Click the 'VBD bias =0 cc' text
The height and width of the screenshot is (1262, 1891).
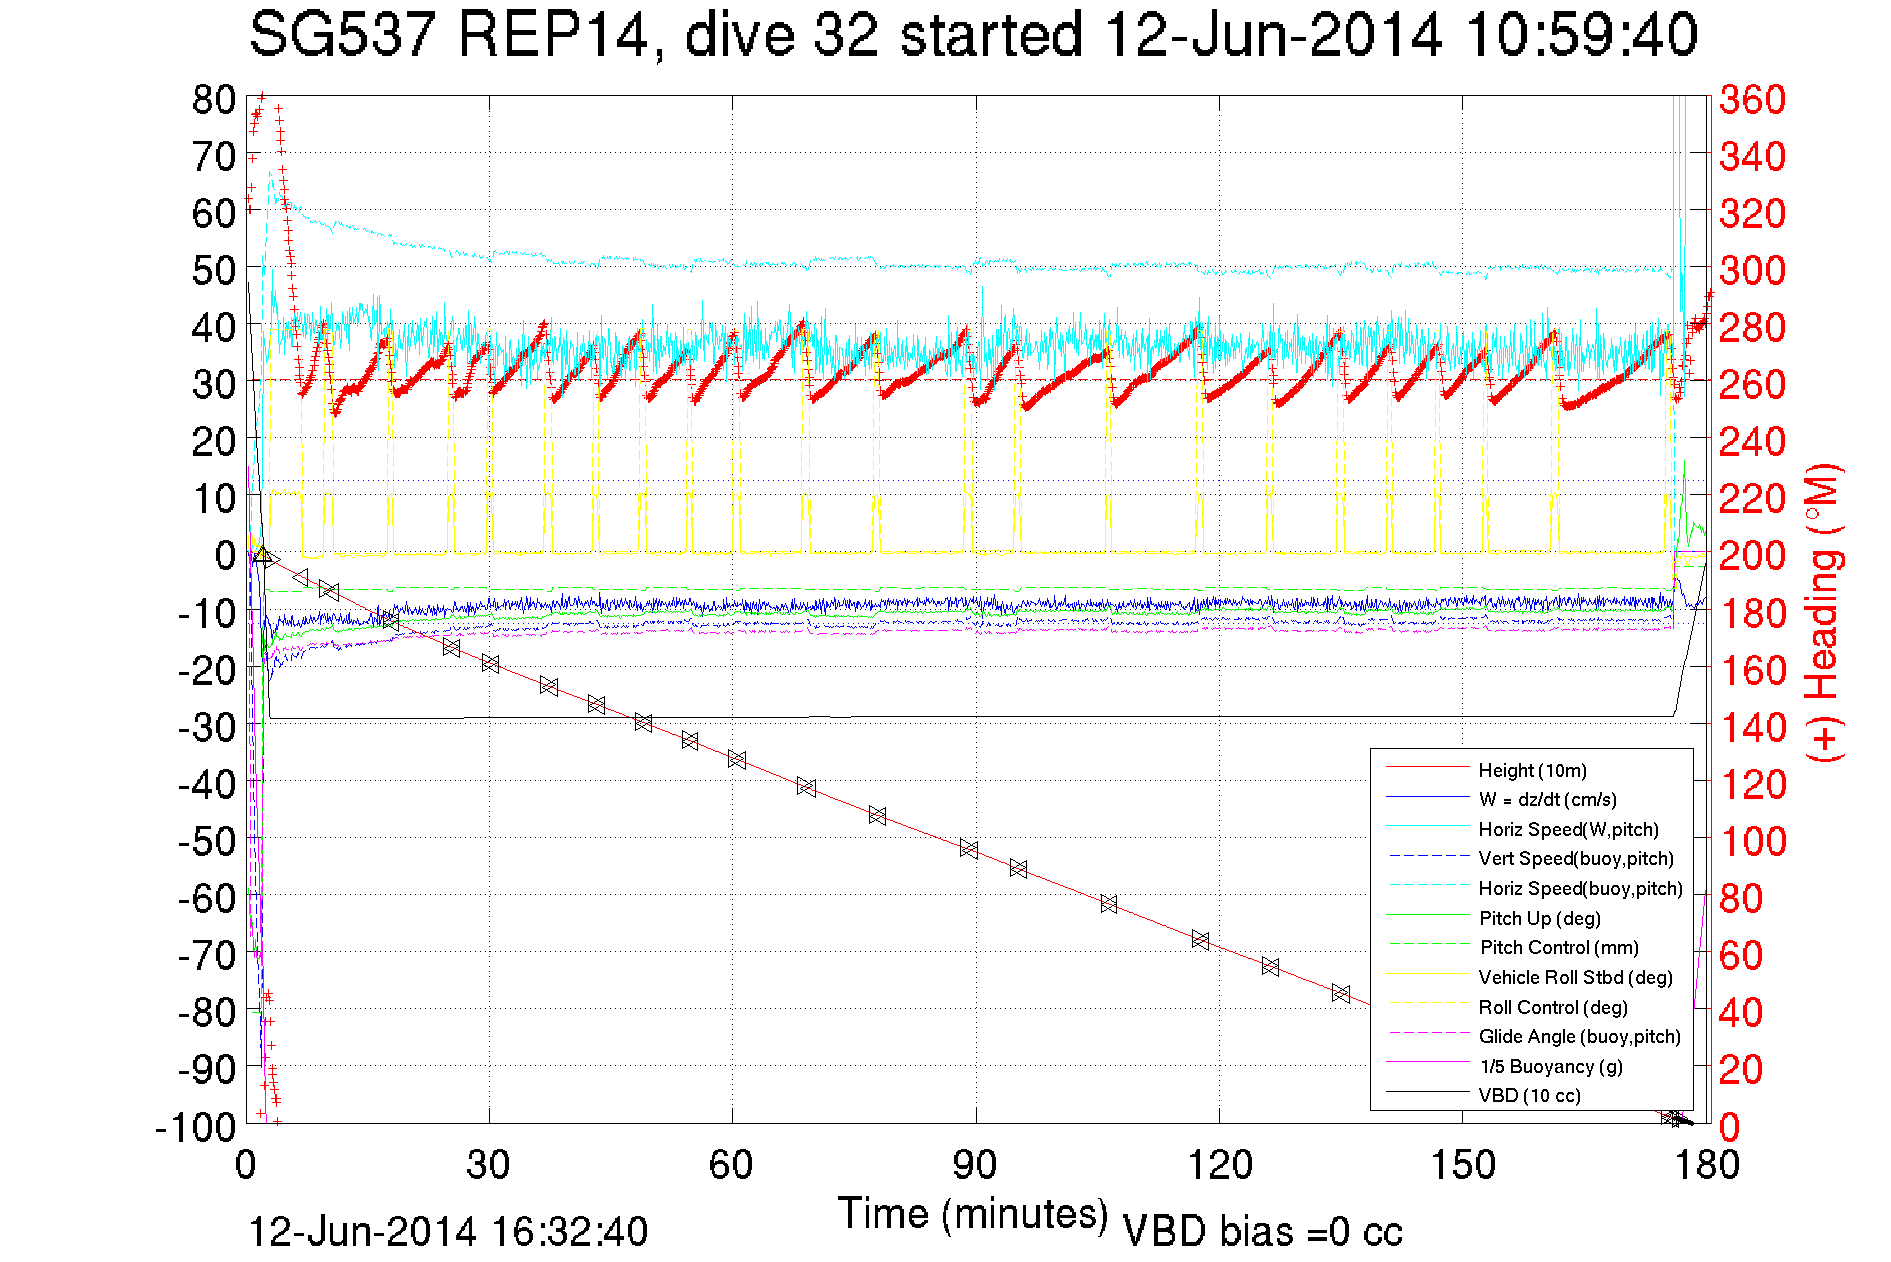1262,1232
